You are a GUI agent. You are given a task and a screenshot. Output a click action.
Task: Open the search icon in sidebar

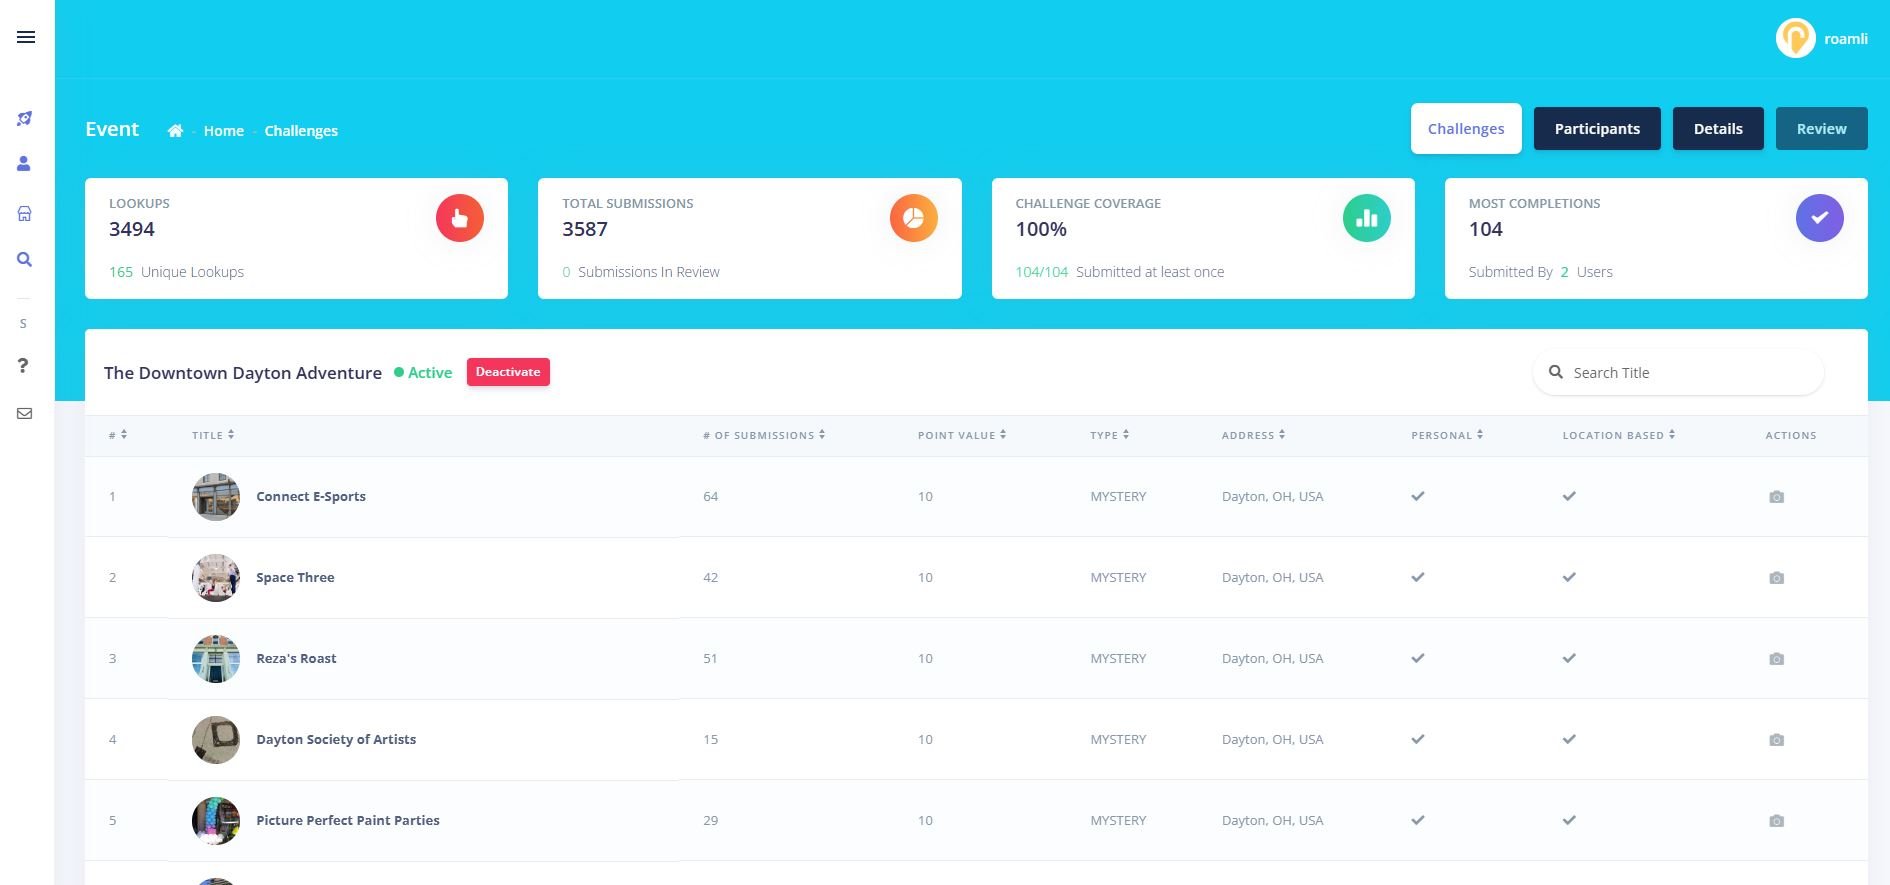point(25,260)
